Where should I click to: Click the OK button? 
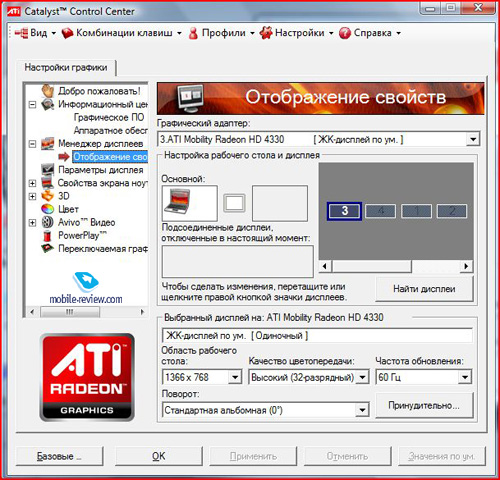coord(158,456)
